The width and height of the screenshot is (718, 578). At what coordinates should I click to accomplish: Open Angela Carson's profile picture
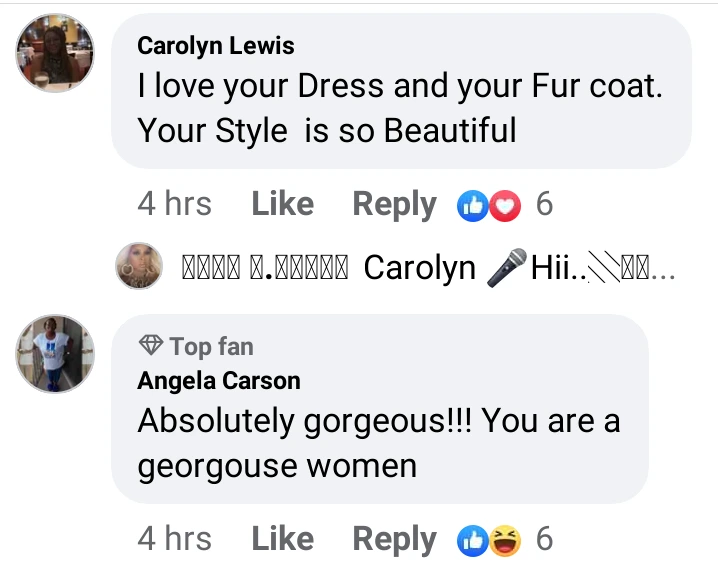[55, 354]
